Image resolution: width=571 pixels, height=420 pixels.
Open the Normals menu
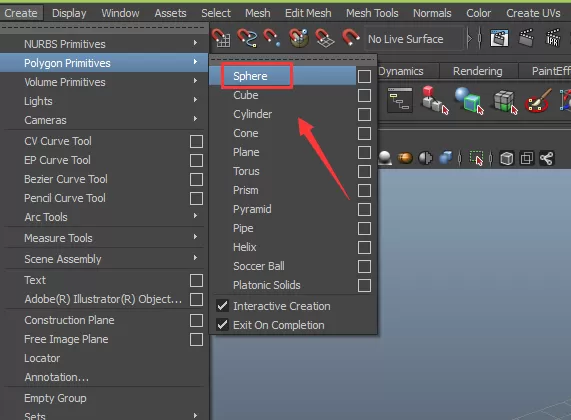(x=432, y=13)
